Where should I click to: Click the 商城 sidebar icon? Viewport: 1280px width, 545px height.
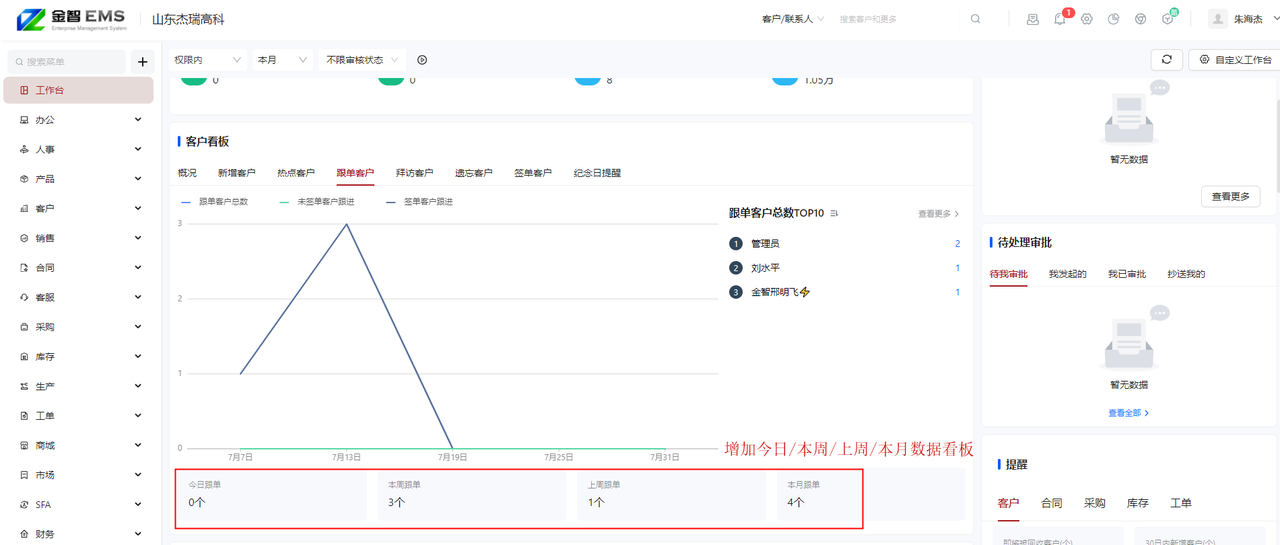click(24, 445)
